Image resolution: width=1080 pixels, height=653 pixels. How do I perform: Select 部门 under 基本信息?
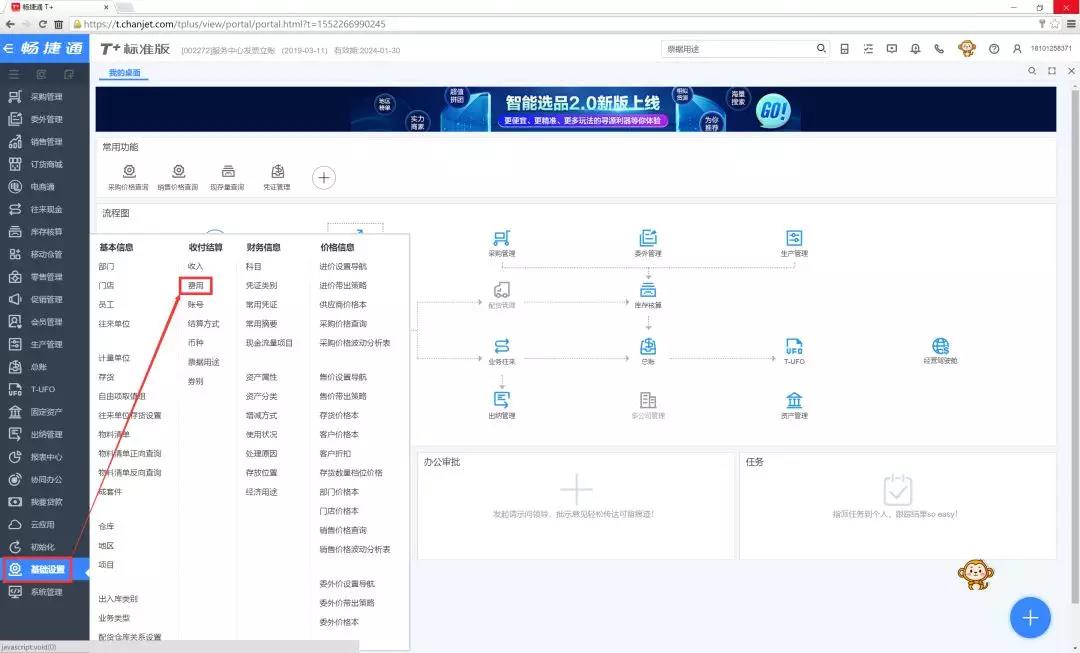pyautogui.click(x=107, y=266)
